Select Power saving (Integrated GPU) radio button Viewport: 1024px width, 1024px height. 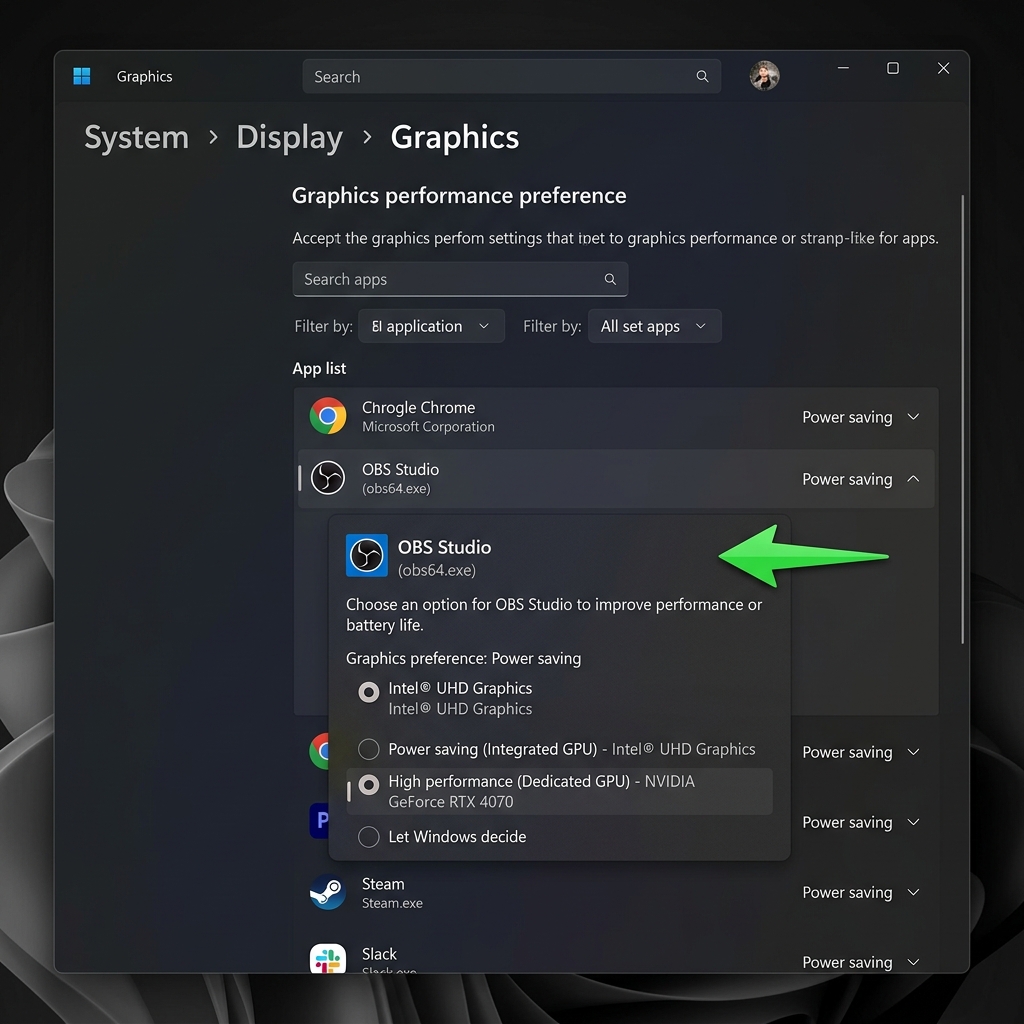coord(369,749)
